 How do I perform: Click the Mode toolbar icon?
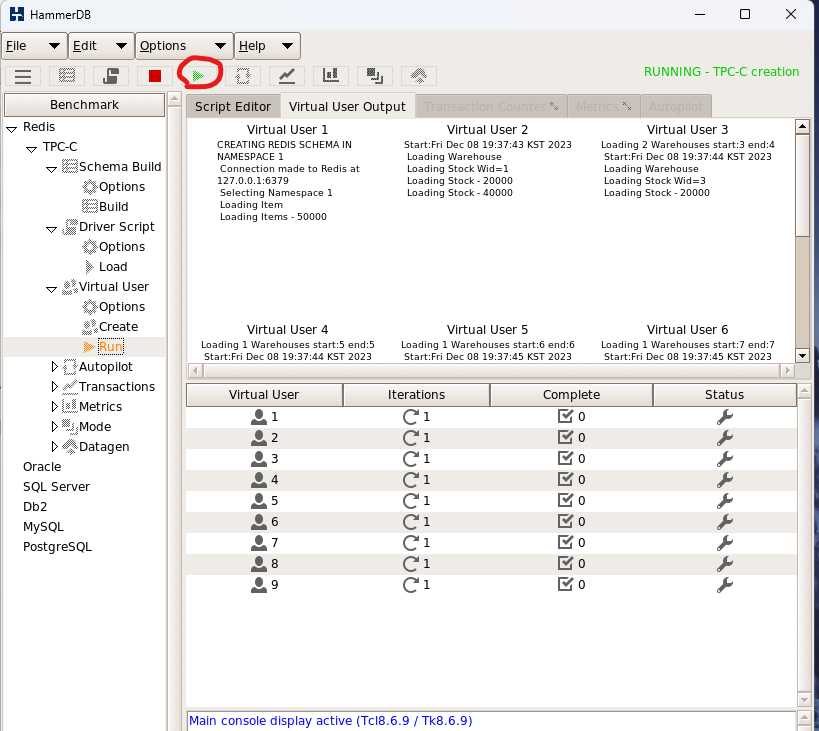click(375, 76)
